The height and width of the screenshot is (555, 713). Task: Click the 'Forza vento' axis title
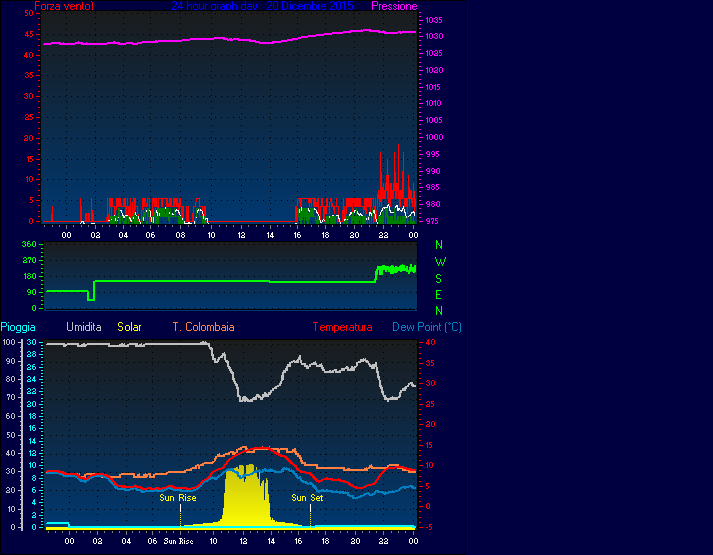pyautogui.click(x=64, y=6)
